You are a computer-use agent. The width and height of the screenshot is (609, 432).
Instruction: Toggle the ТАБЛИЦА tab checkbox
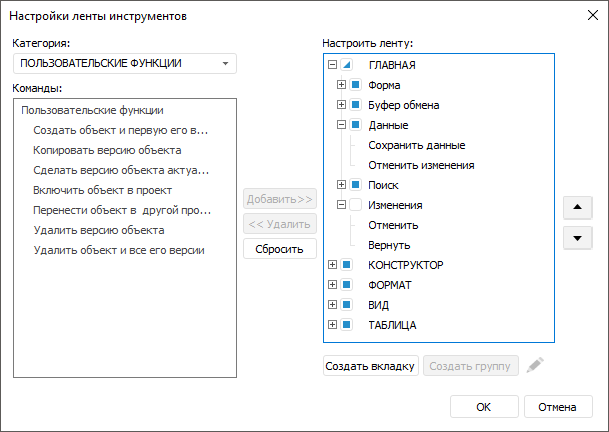click(346, 325)
